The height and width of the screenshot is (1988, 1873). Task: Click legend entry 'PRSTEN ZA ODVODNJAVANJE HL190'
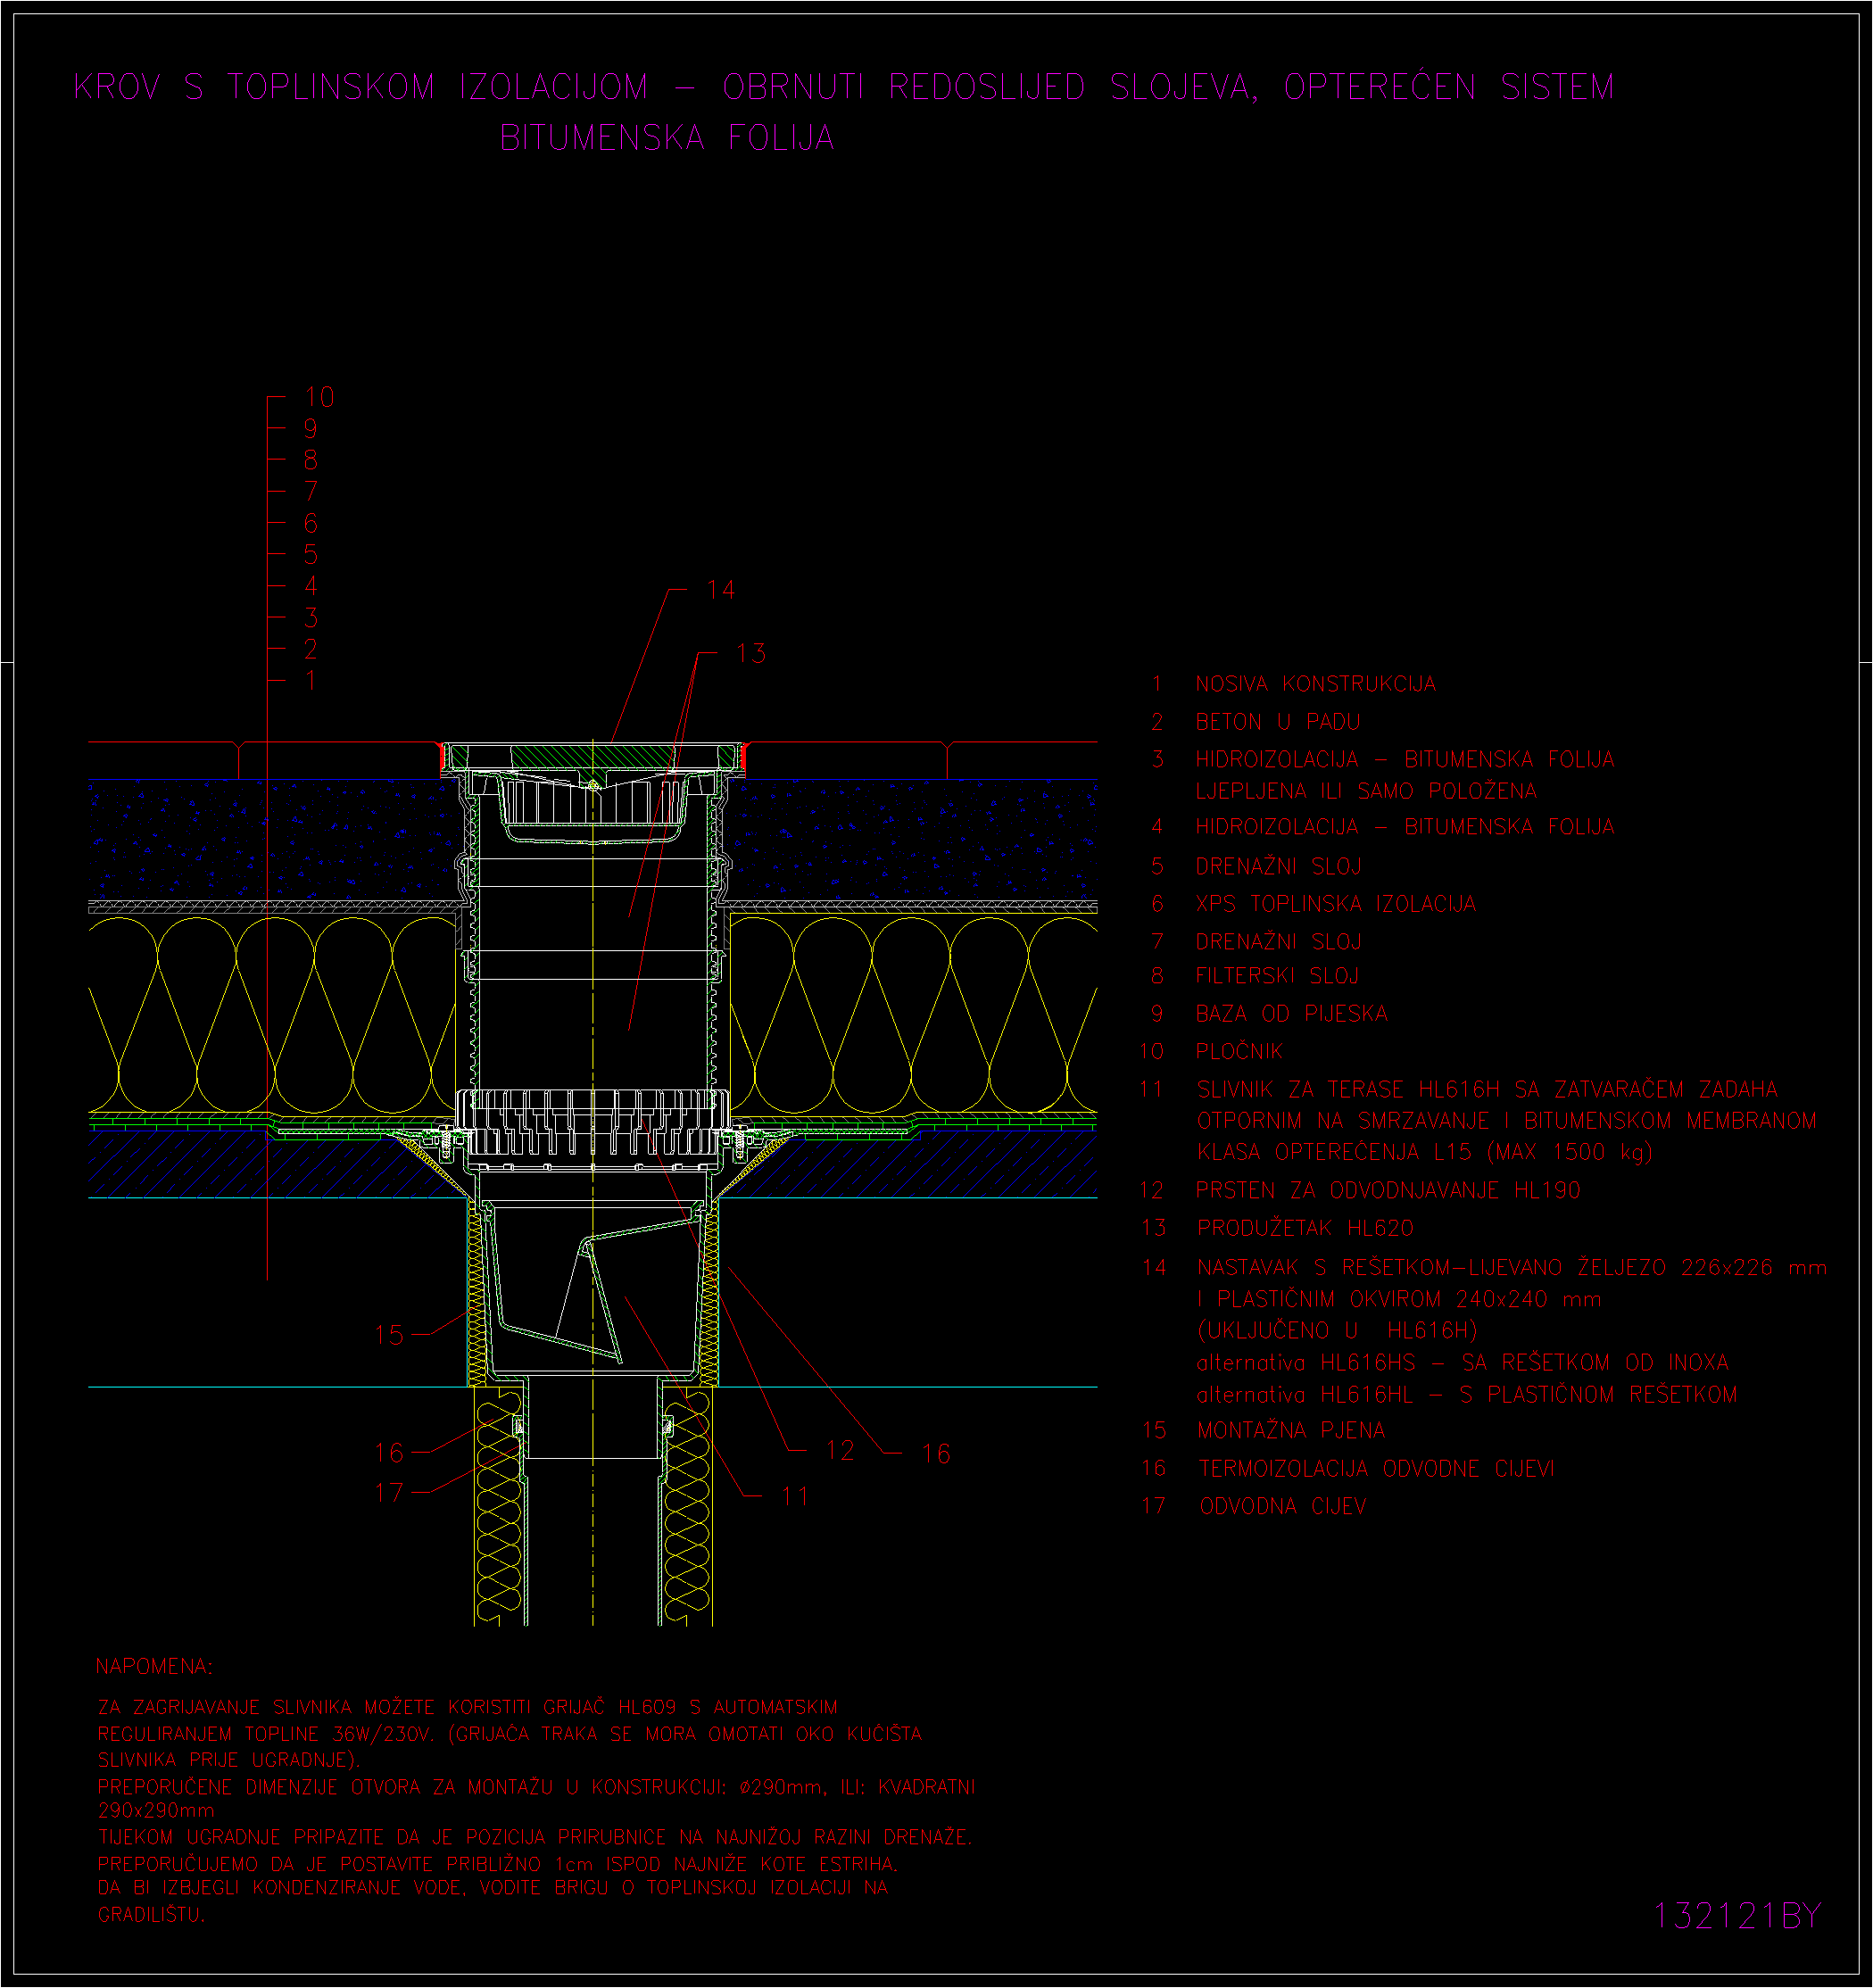click(1387, 1191)
